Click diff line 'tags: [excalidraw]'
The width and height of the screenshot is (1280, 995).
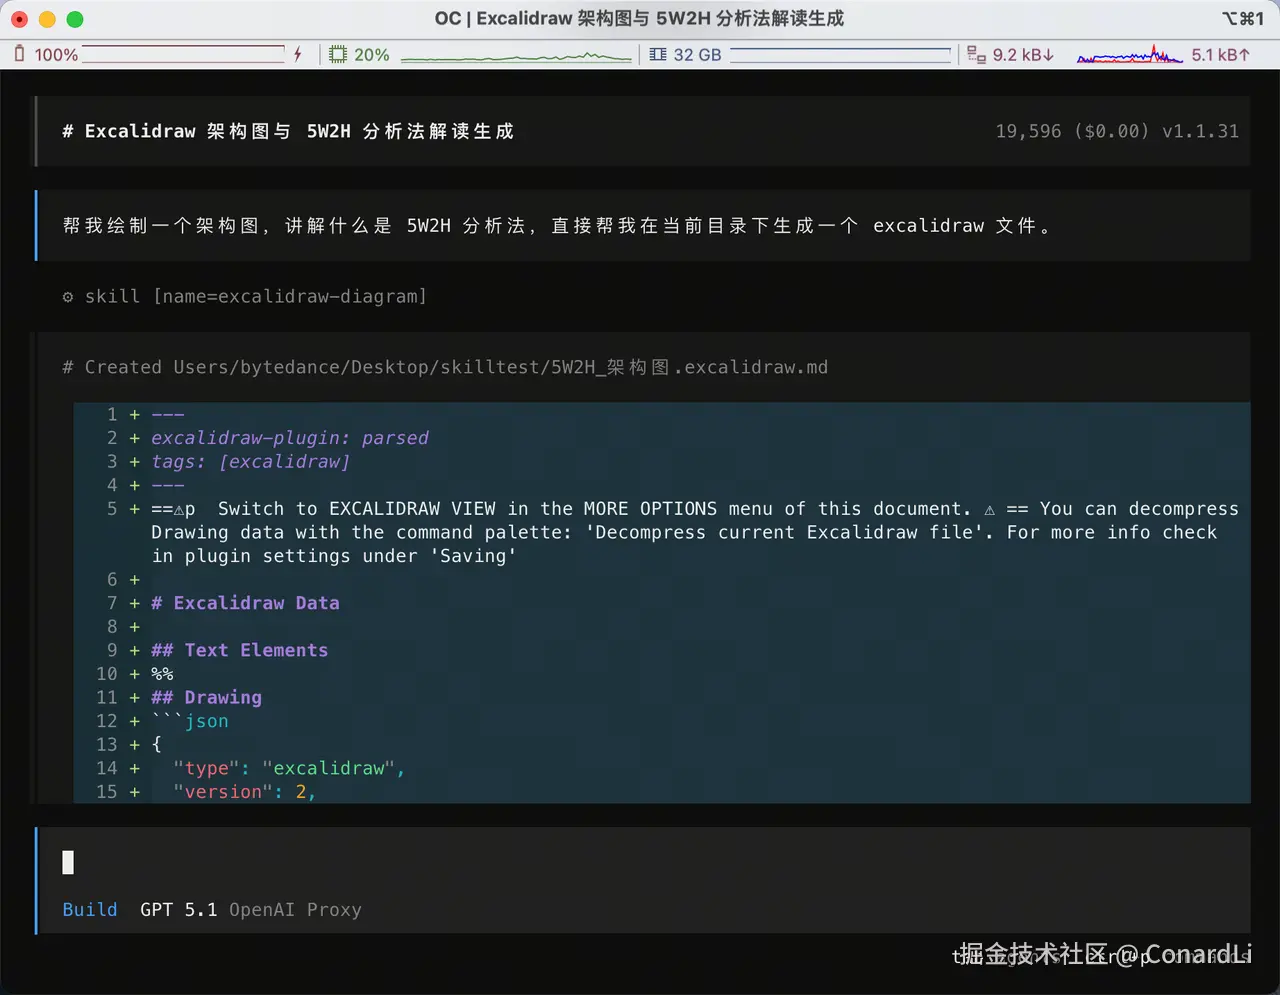pos(251,461)
